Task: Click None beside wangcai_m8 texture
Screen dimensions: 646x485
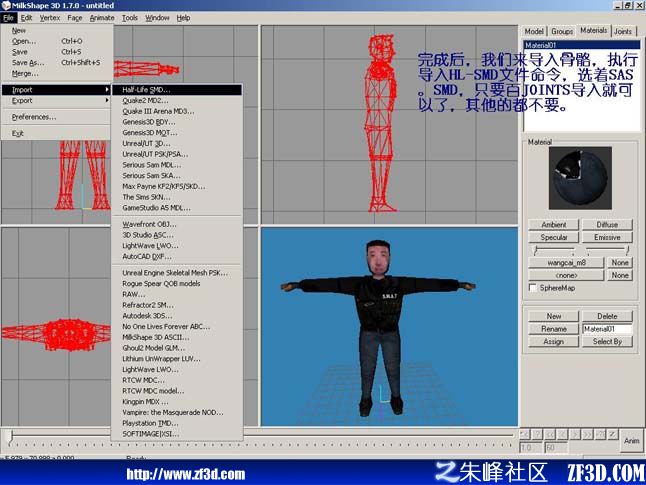Action: (x=620, y=262)
